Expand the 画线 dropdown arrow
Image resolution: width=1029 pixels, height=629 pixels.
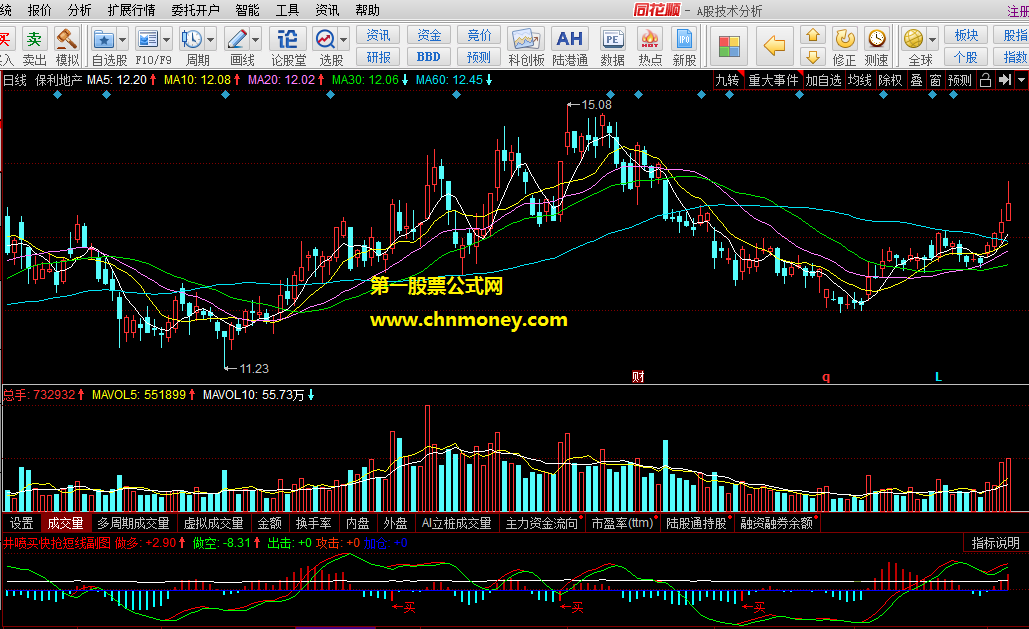(255, 40)
